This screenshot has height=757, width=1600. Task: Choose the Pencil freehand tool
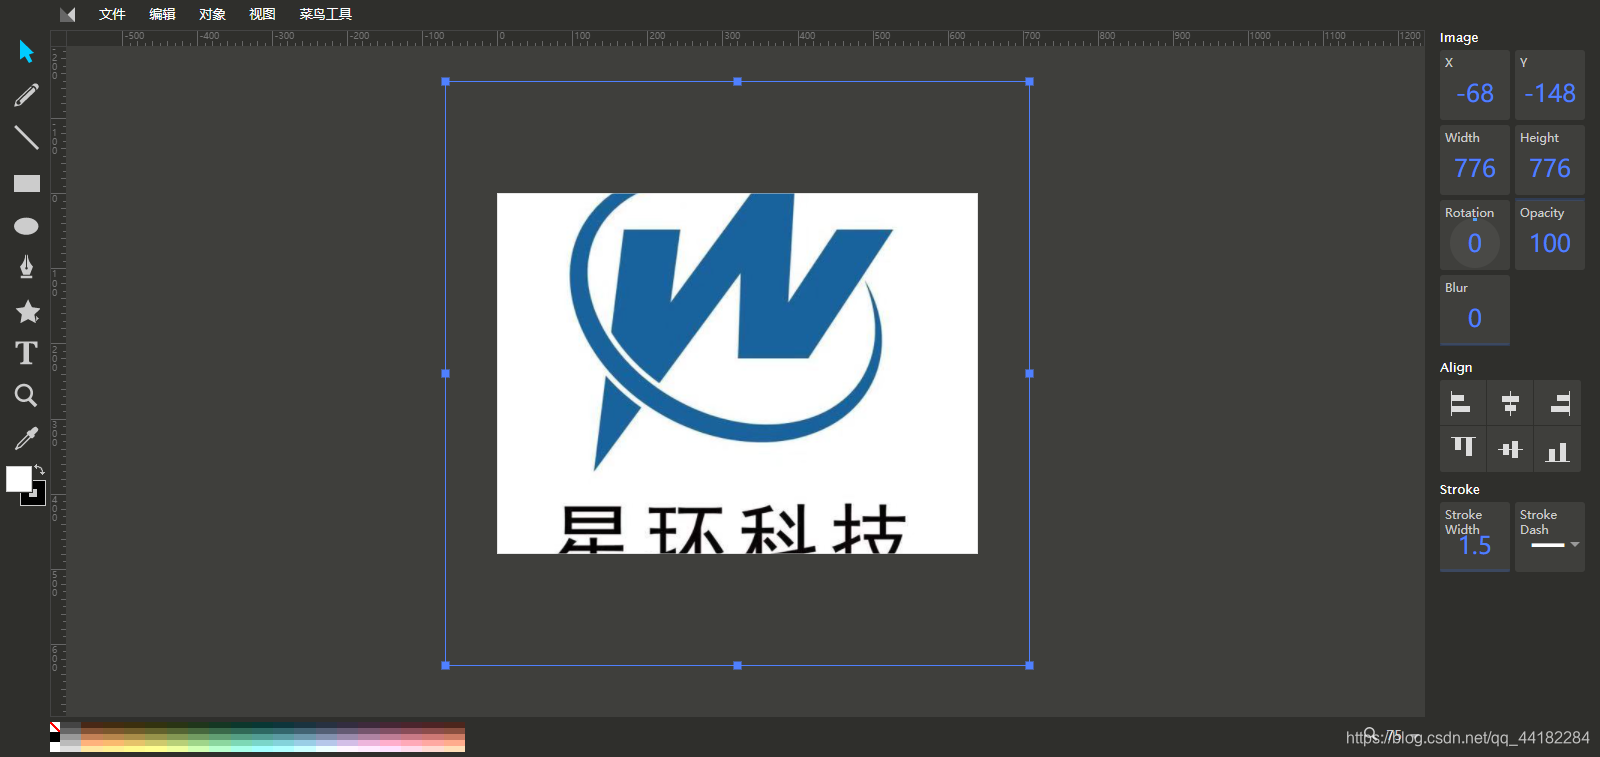click(26, 95)
